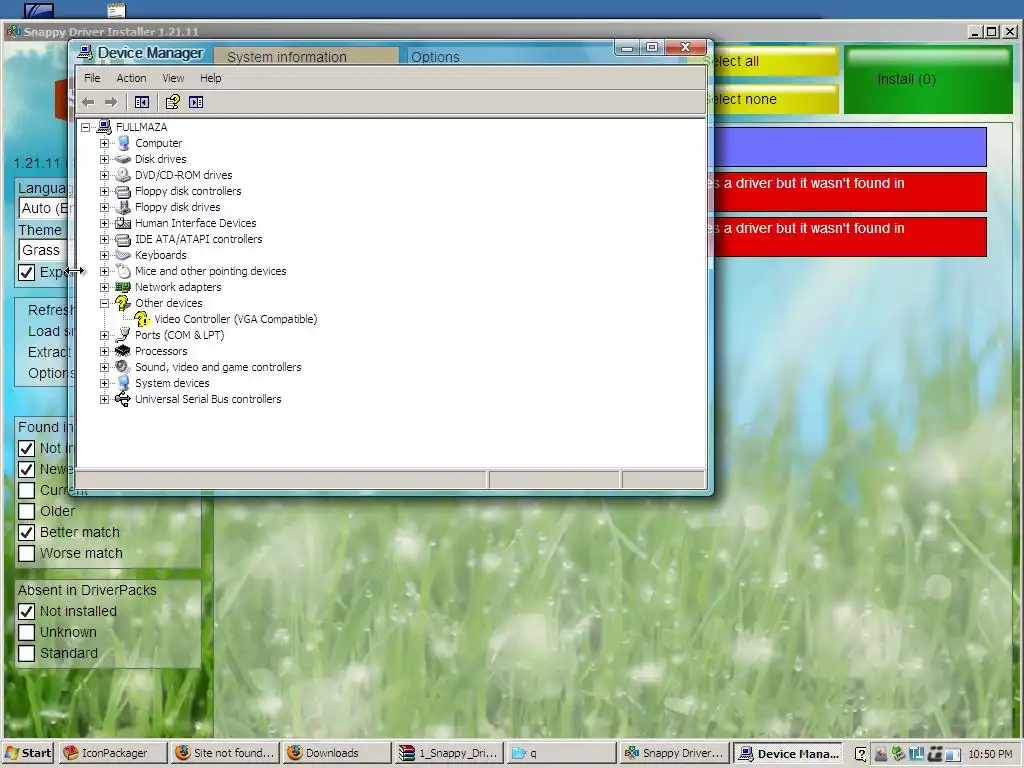Open the Start menu
The image size is (1024, 768).
click(29, 753)
